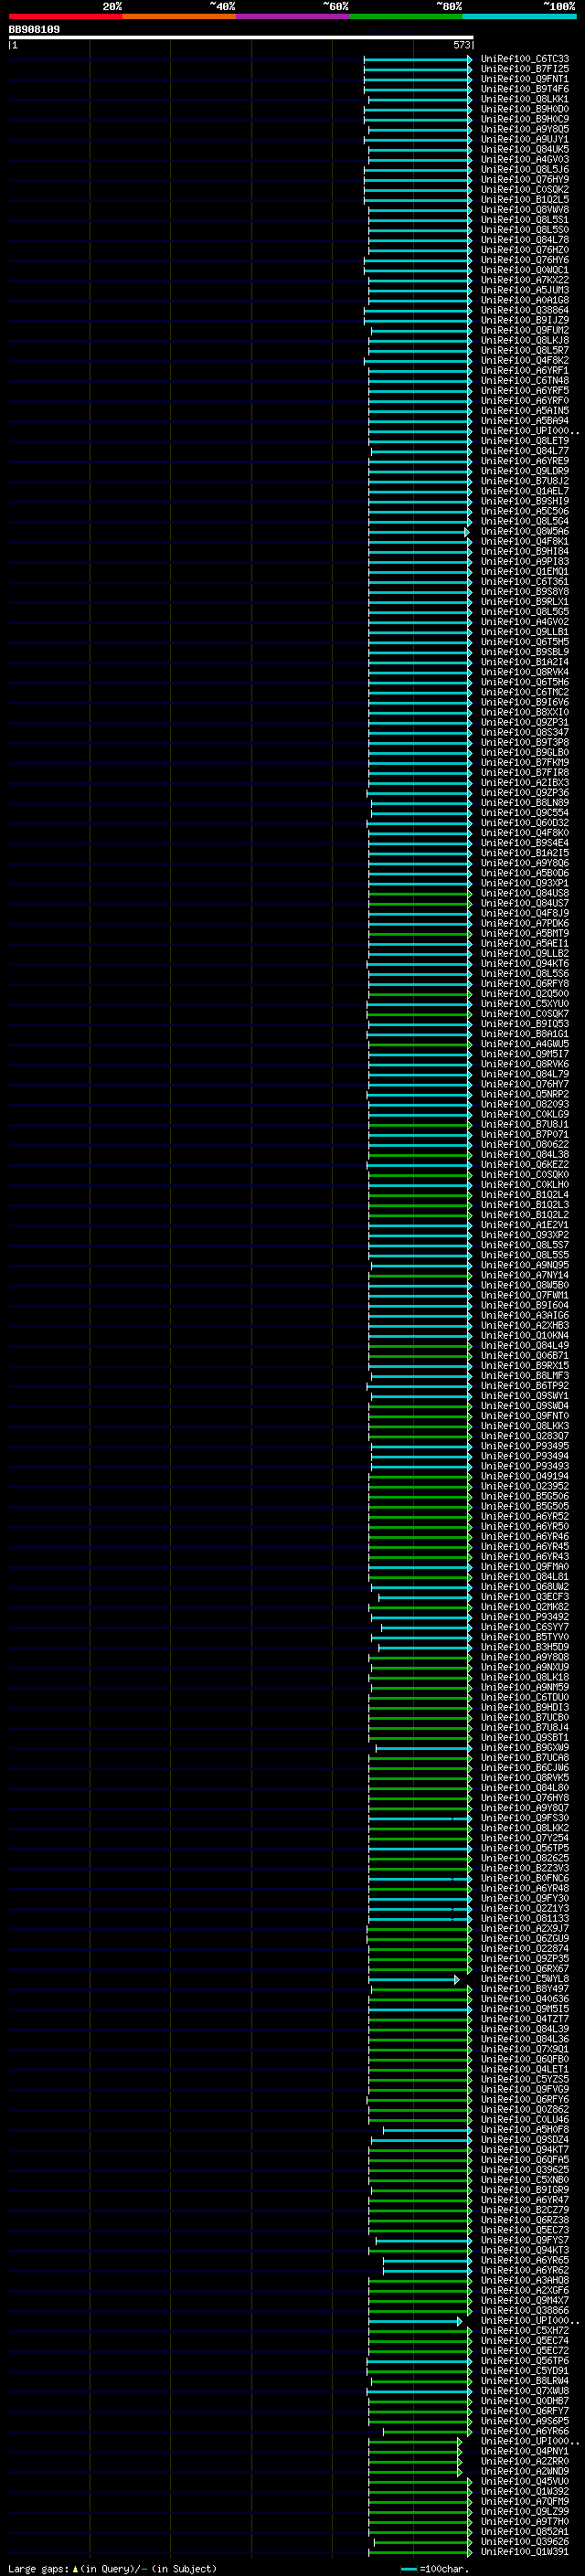The height and width of the screenshot is (2576, 585).
Task: Select hit label UniRef100_B9H0C9
Action: [x=525, y=119]
